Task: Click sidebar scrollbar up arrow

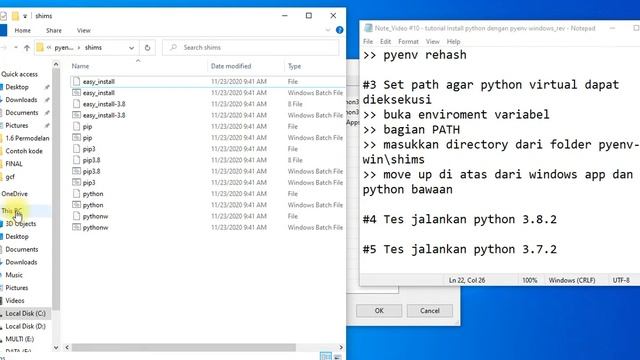Action: (56, 64)
